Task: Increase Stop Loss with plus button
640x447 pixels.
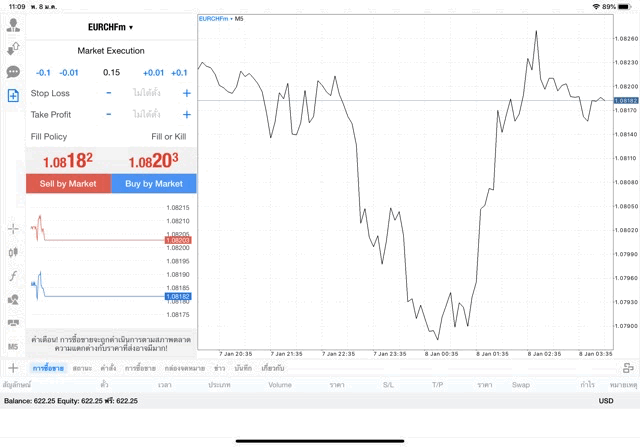Action: (186, 93)
